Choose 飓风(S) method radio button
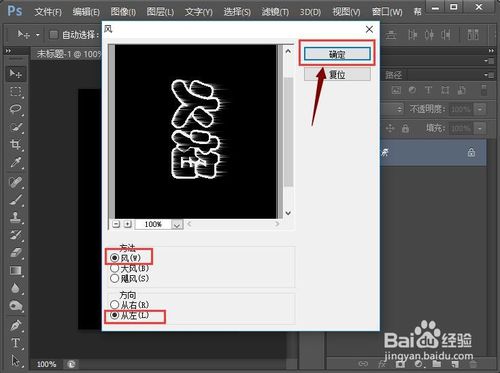Screen dimensions: 500x373 [x=115, y=278]
